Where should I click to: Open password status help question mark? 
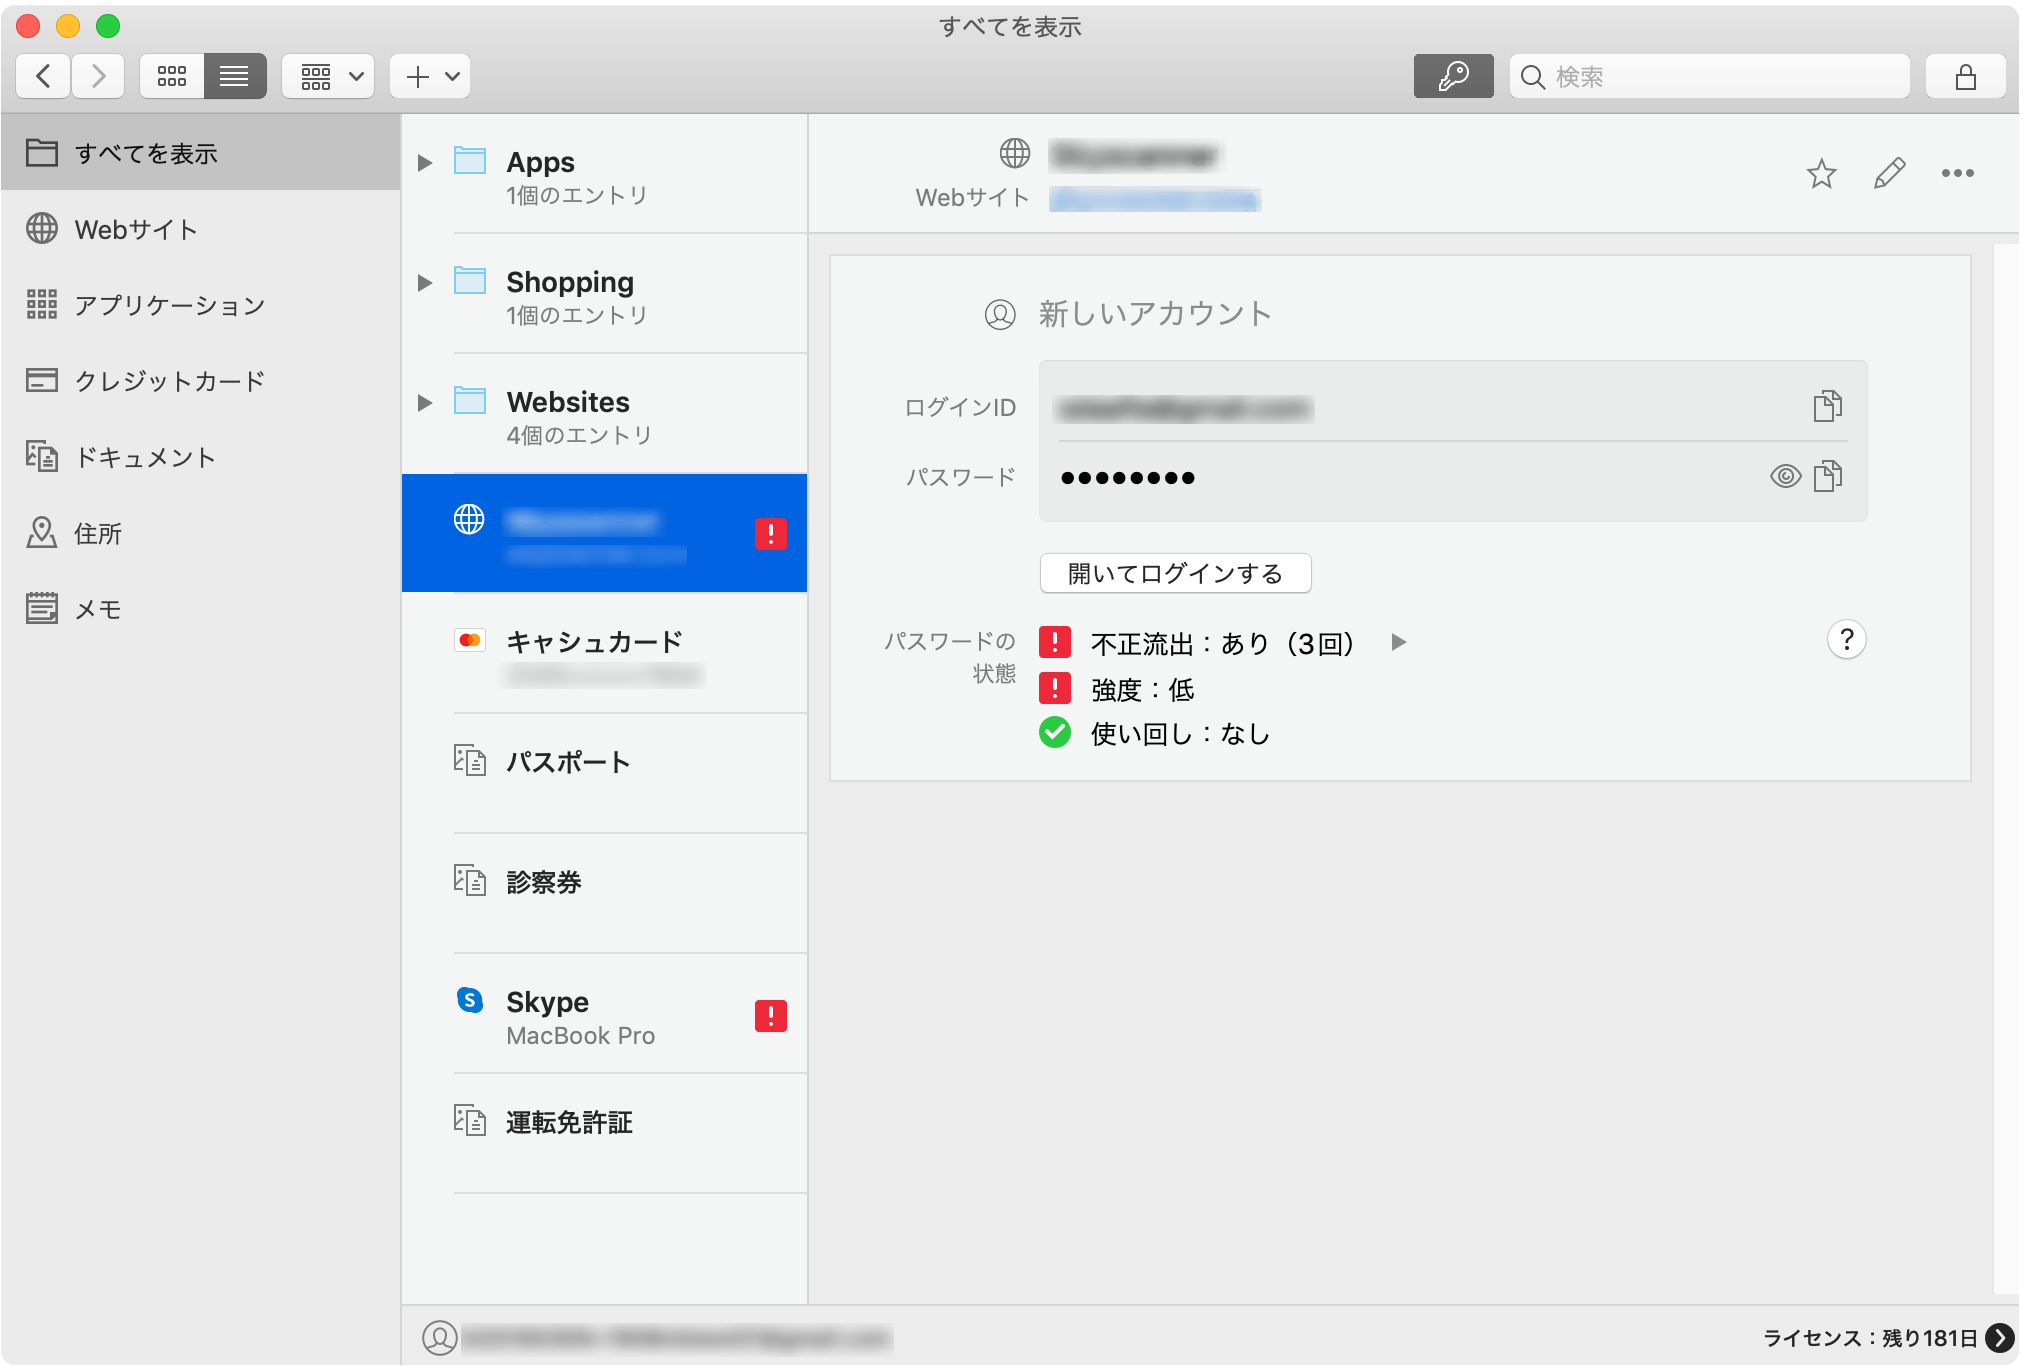click(1847, 640)
